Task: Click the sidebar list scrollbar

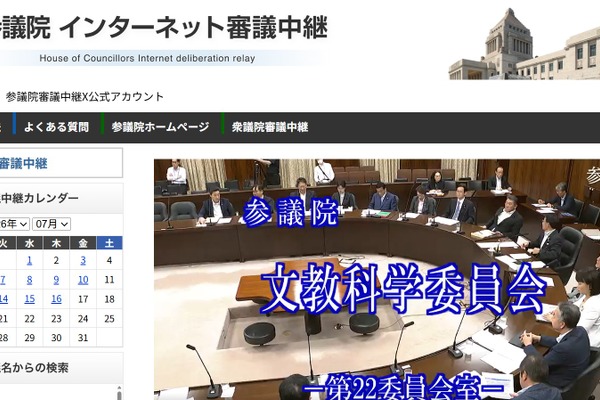Action: tap(119, 393)
